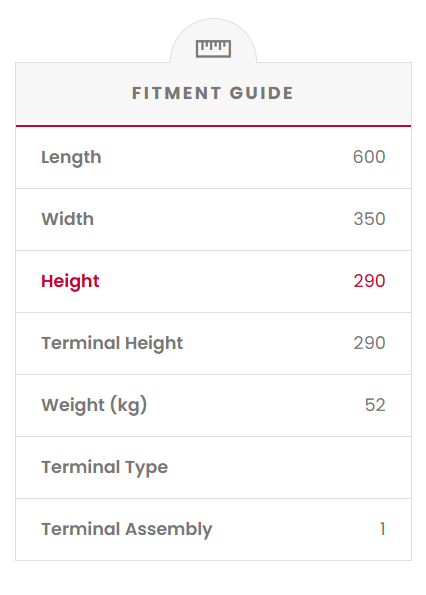Viewport: 426px width, 595px height.
Task: Click the Terminal Assembly value 1
Action: click(382, 529)
